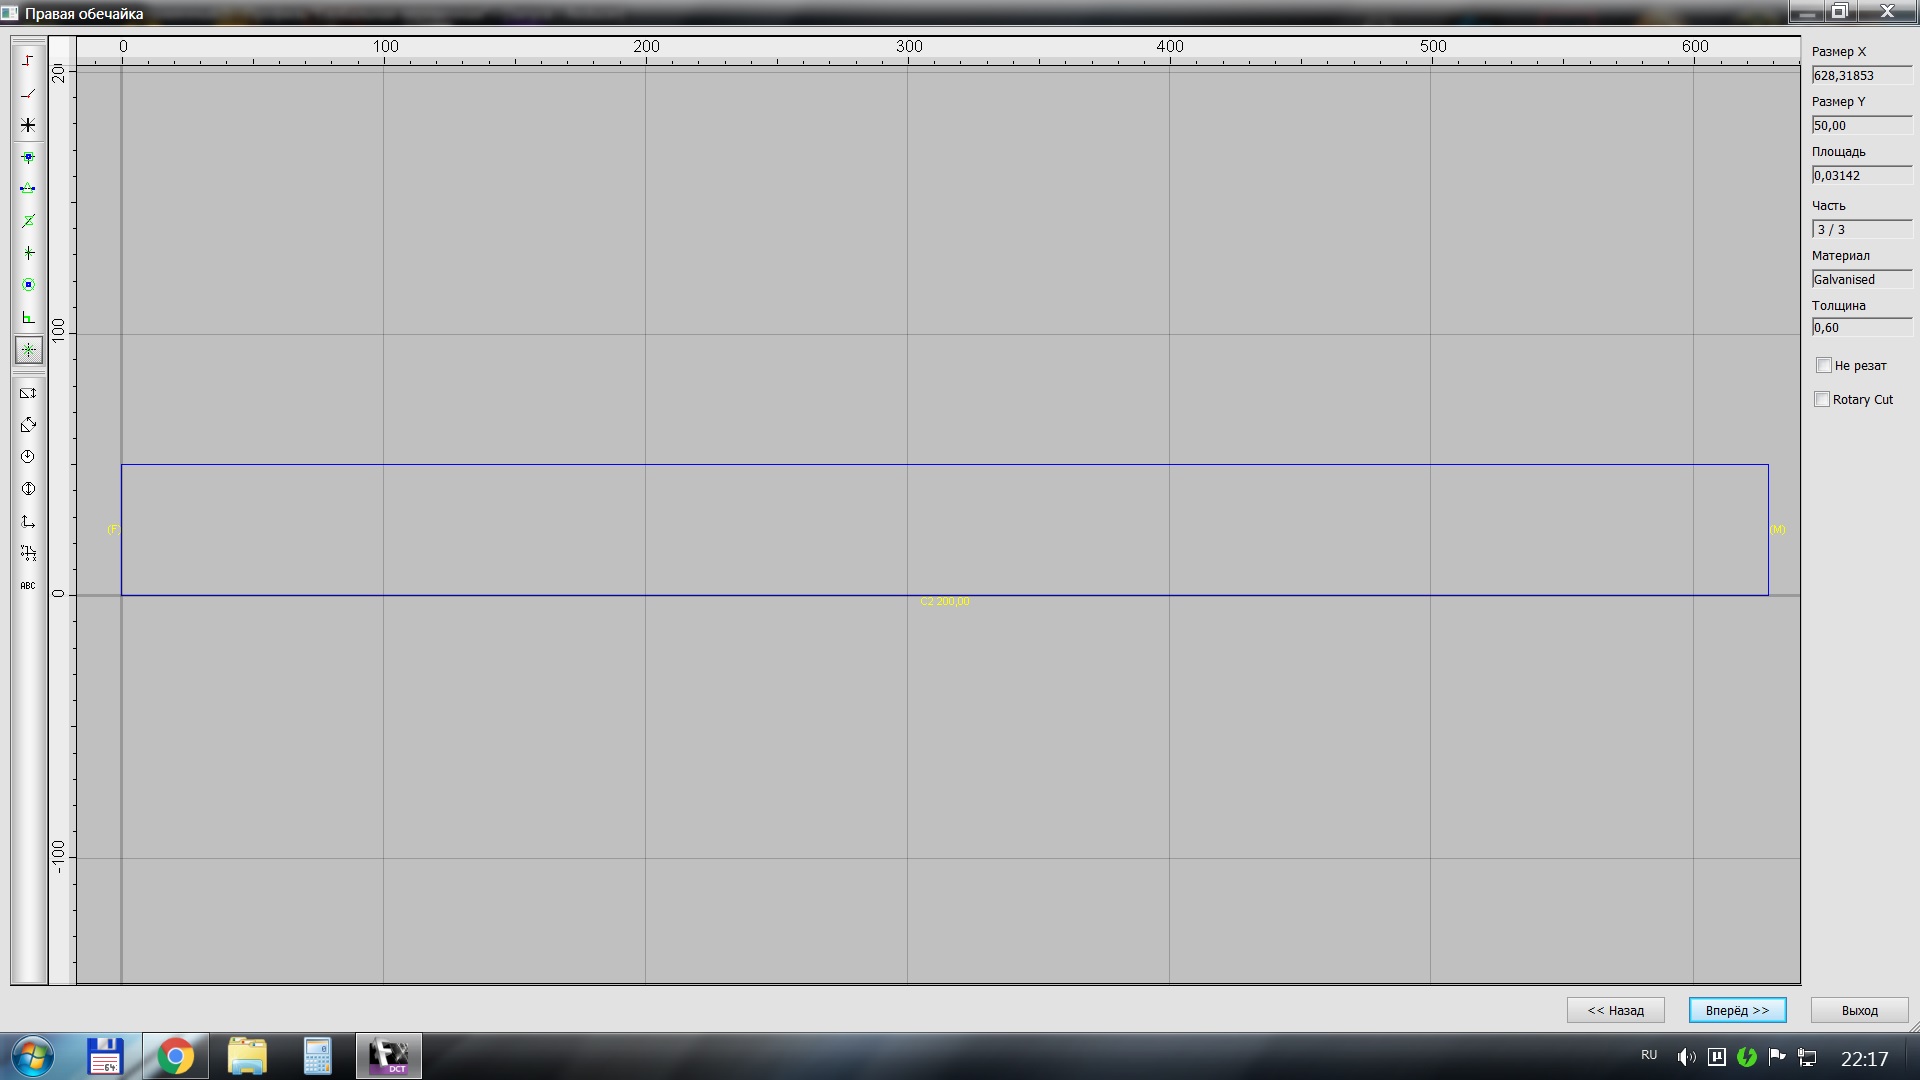Click the blue triangle midpoint snap icon
Viewport: 1920px width, 1080px height.
(x=28, y=189)
